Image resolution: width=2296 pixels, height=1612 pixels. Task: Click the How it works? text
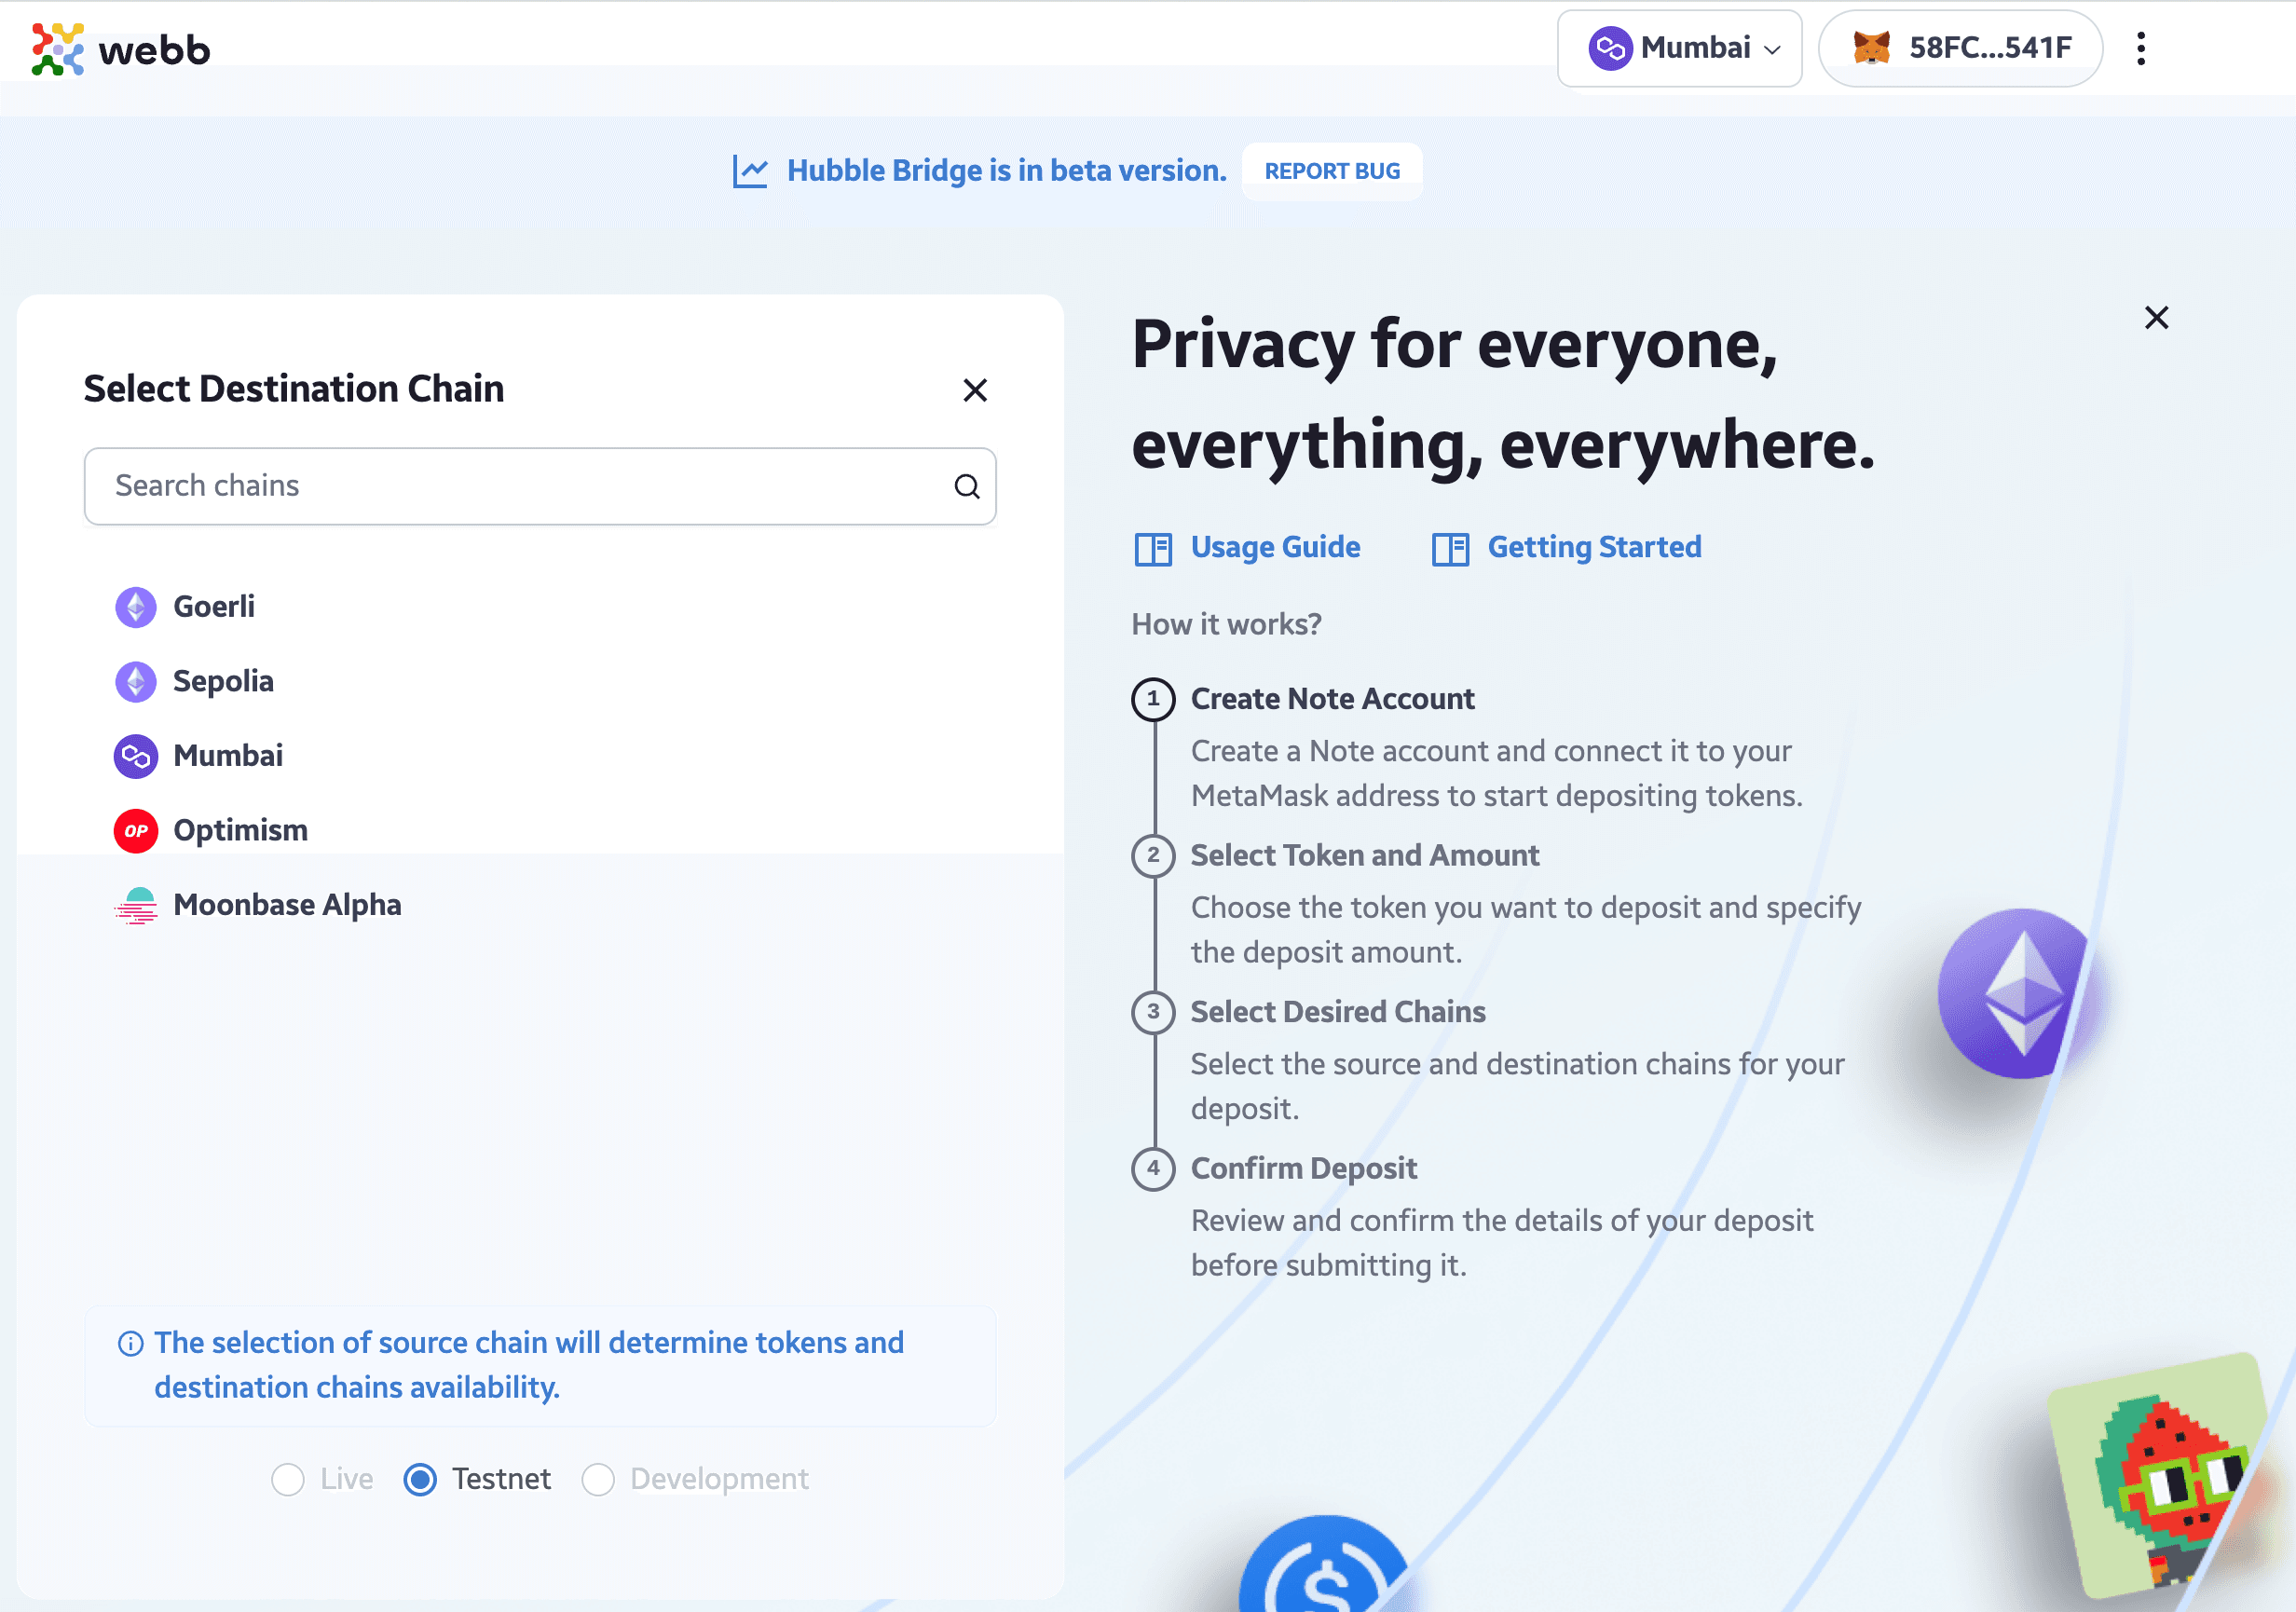[1226, 624]
